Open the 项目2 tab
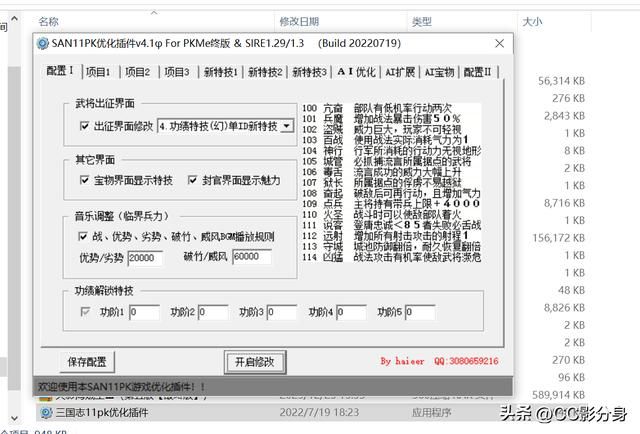The height and width of the screenshot is (434, 640). pos(138,72)
